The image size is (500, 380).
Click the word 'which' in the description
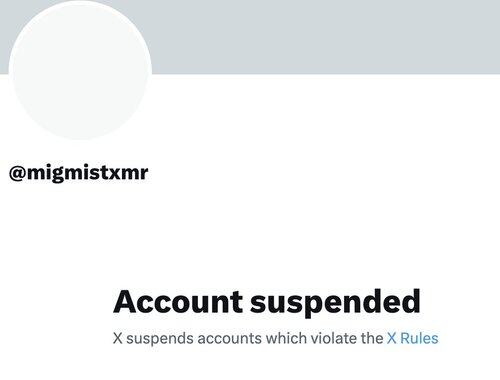click(x=286, y=338)
